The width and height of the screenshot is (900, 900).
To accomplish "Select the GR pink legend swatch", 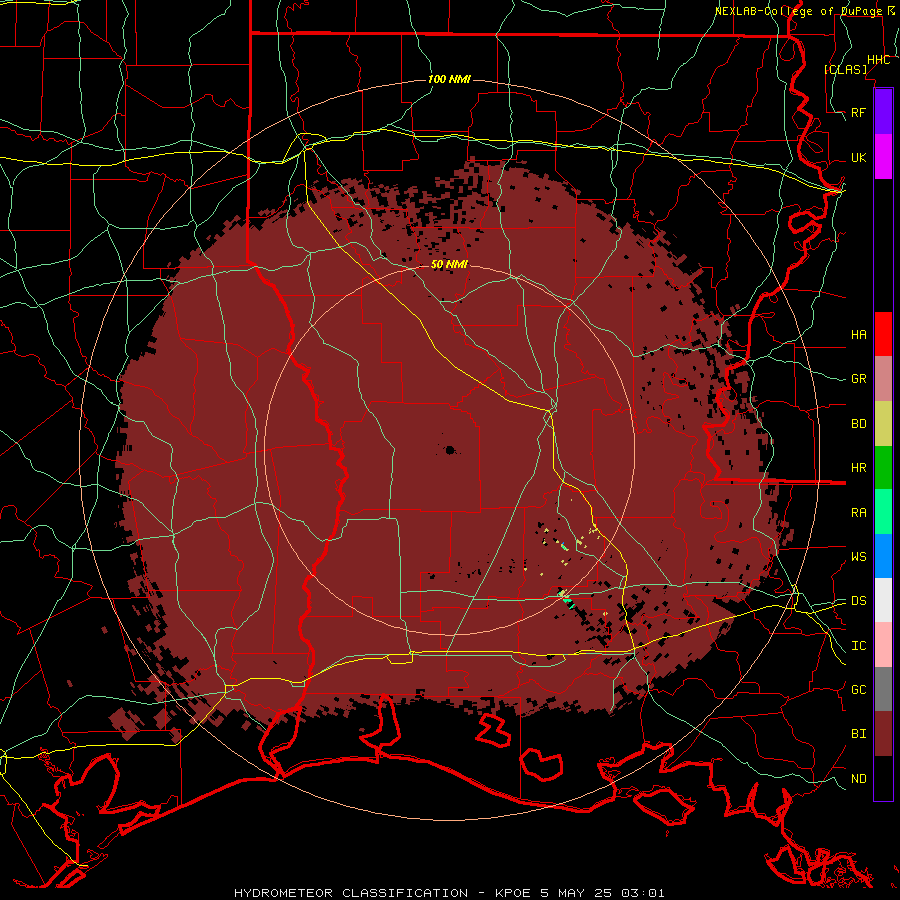I will click(883, 379).
